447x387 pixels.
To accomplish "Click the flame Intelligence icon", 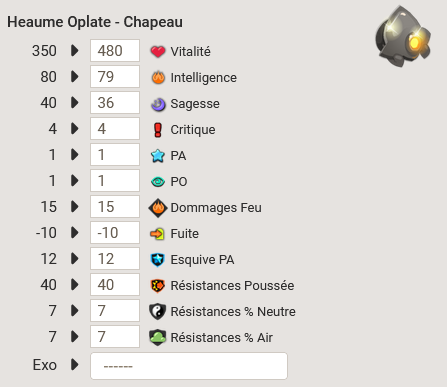I will [x=158, y=78].
